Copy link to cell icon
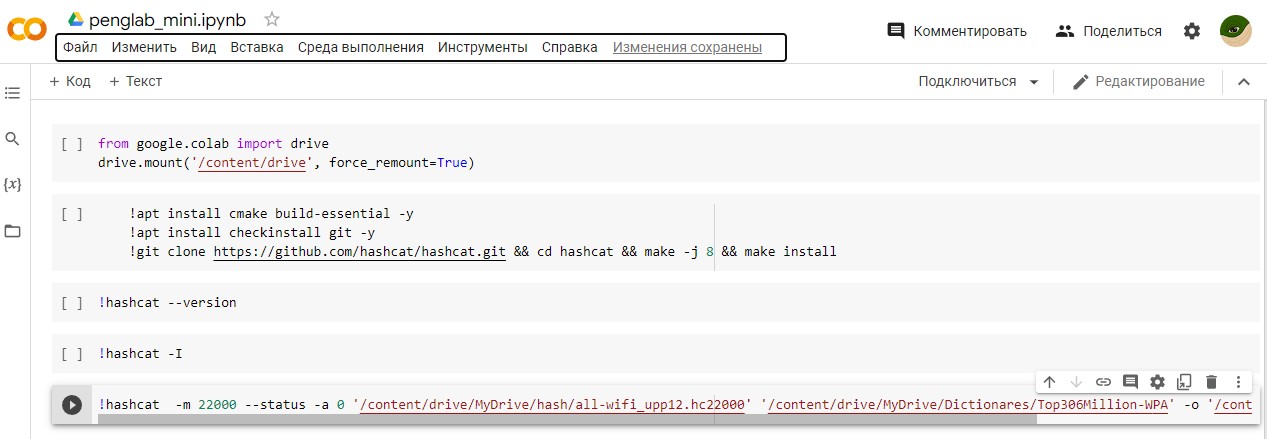Image resolution: width=1267 pixels, height=439 pixels. click(1103, 381)
